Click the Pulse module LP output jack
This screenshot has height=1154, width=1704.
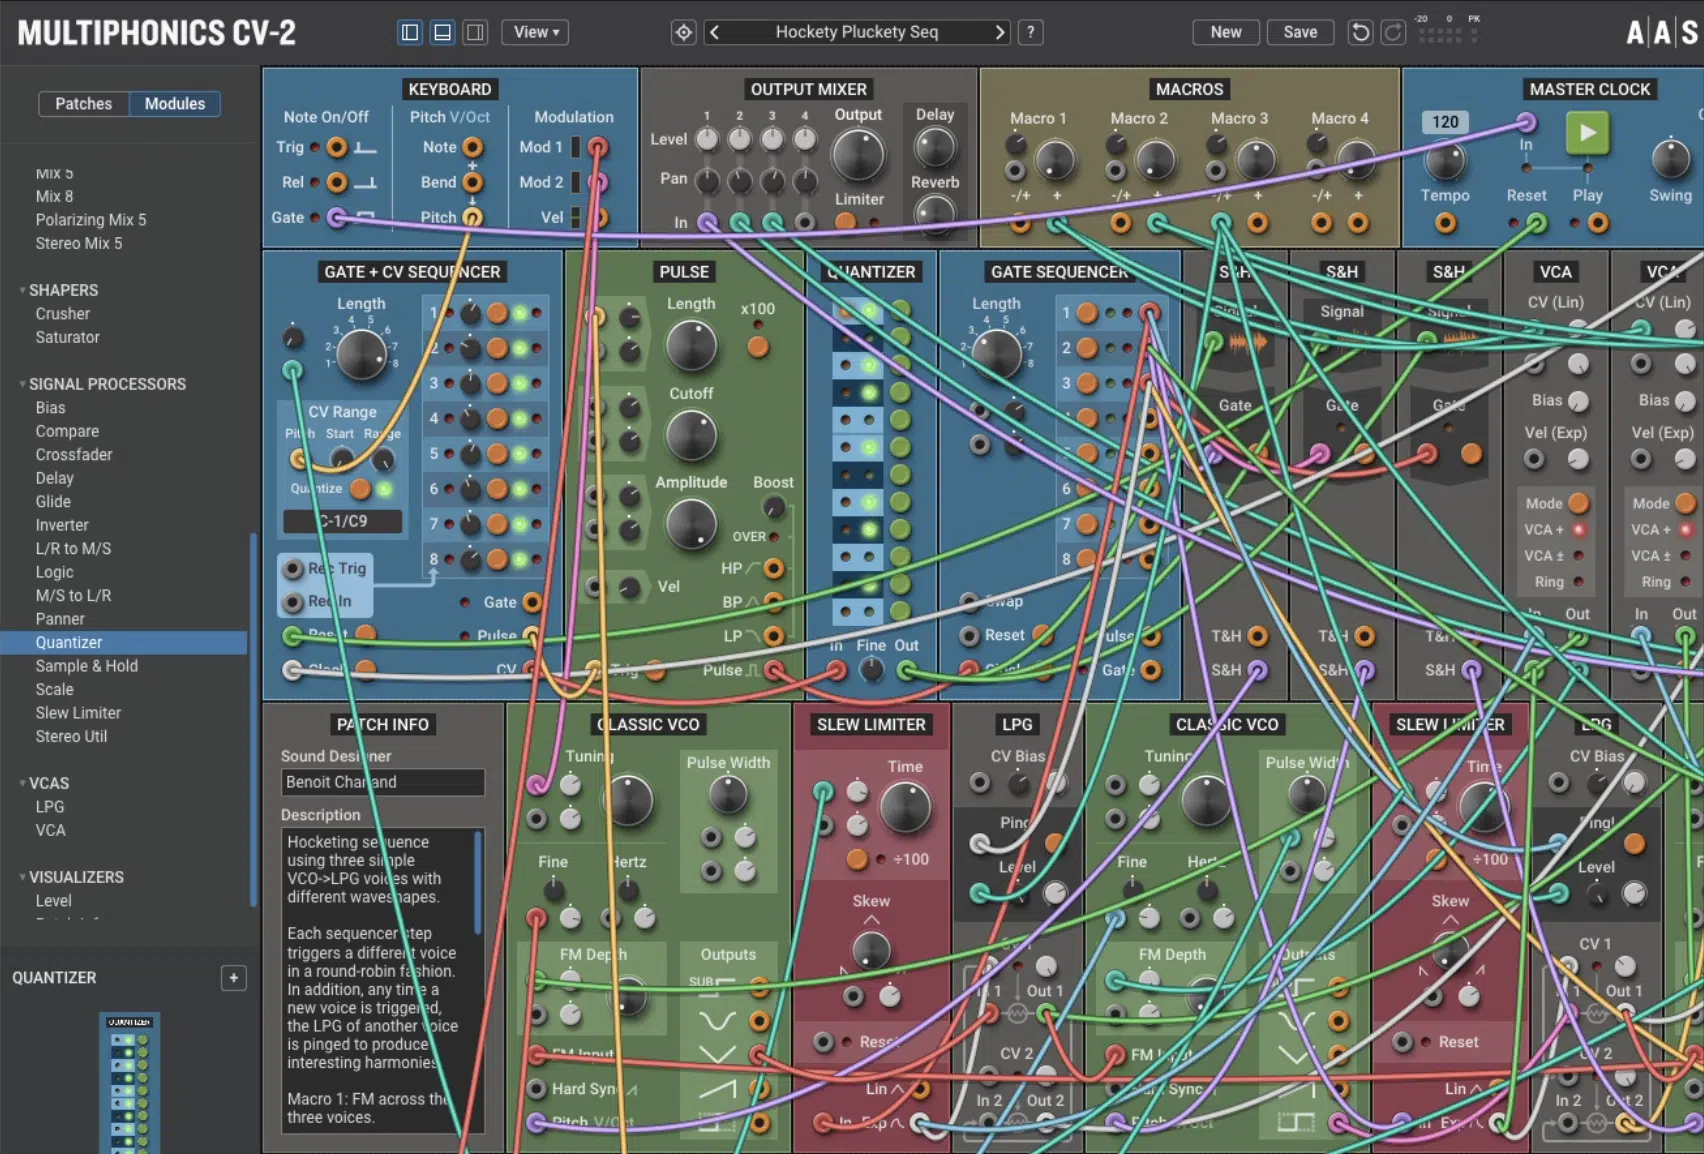(x=773, y=636)
